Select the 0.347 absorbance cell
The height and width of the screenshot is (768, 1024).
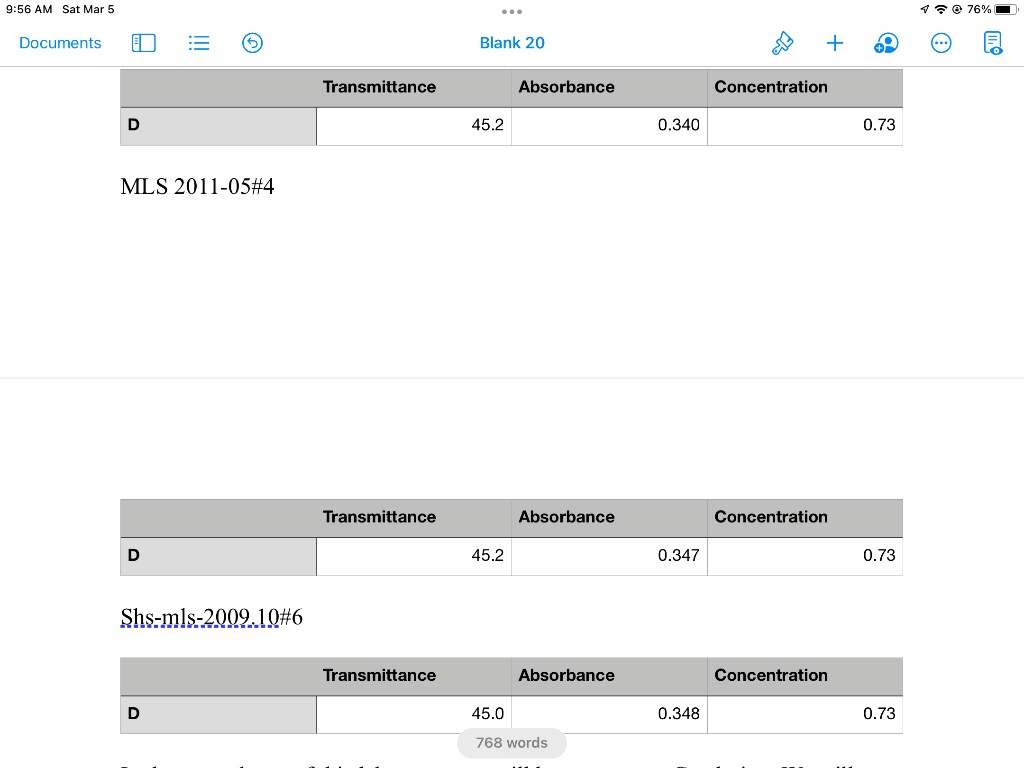click(609, 556)
